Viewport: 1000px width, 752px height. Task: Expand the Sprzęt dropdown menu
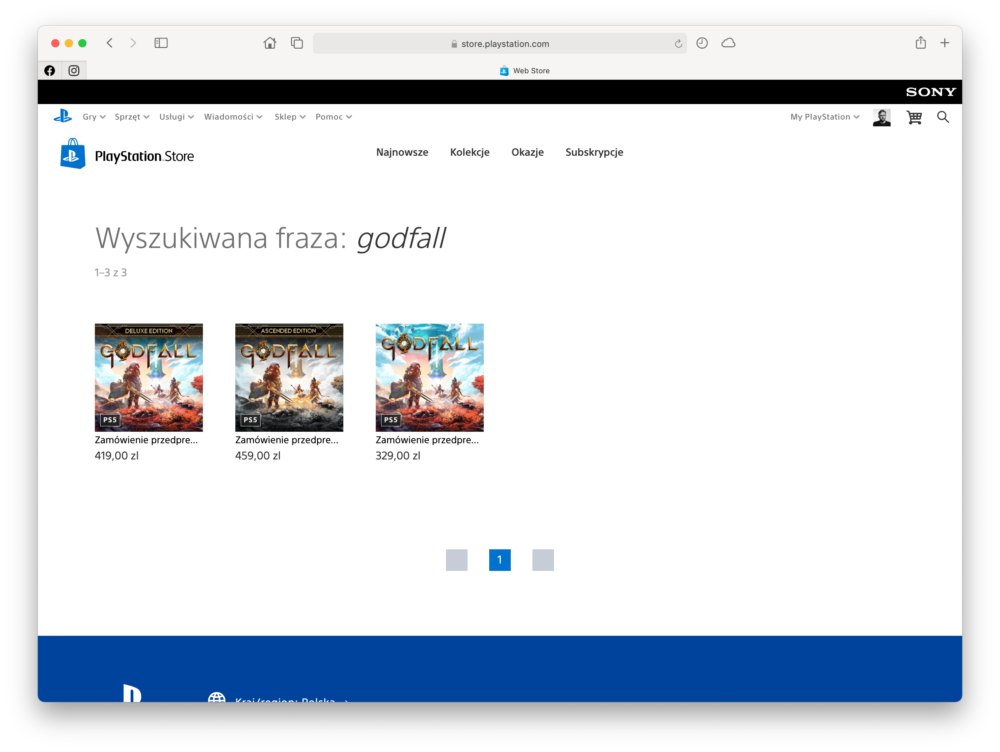[132, 117]
